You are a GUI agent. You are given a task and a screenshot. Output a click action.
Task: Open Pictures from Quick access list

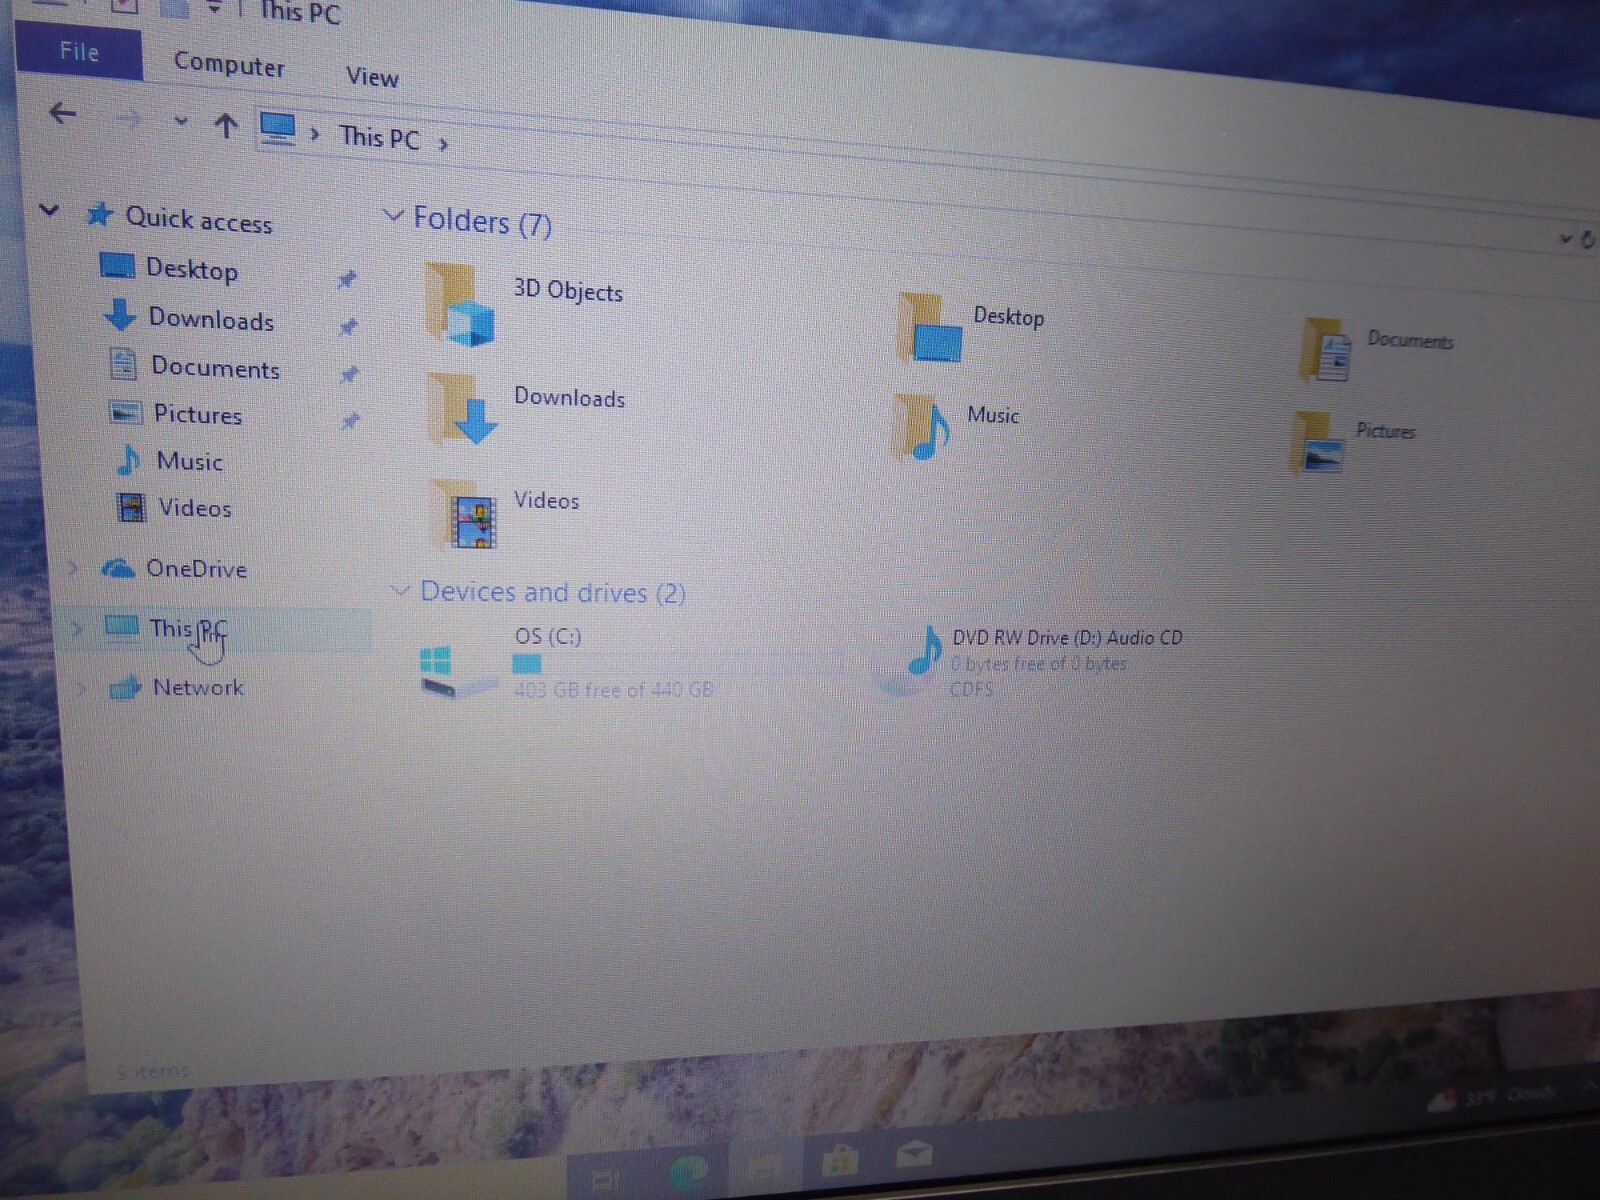pyautogui.click(x=198, y=414)
